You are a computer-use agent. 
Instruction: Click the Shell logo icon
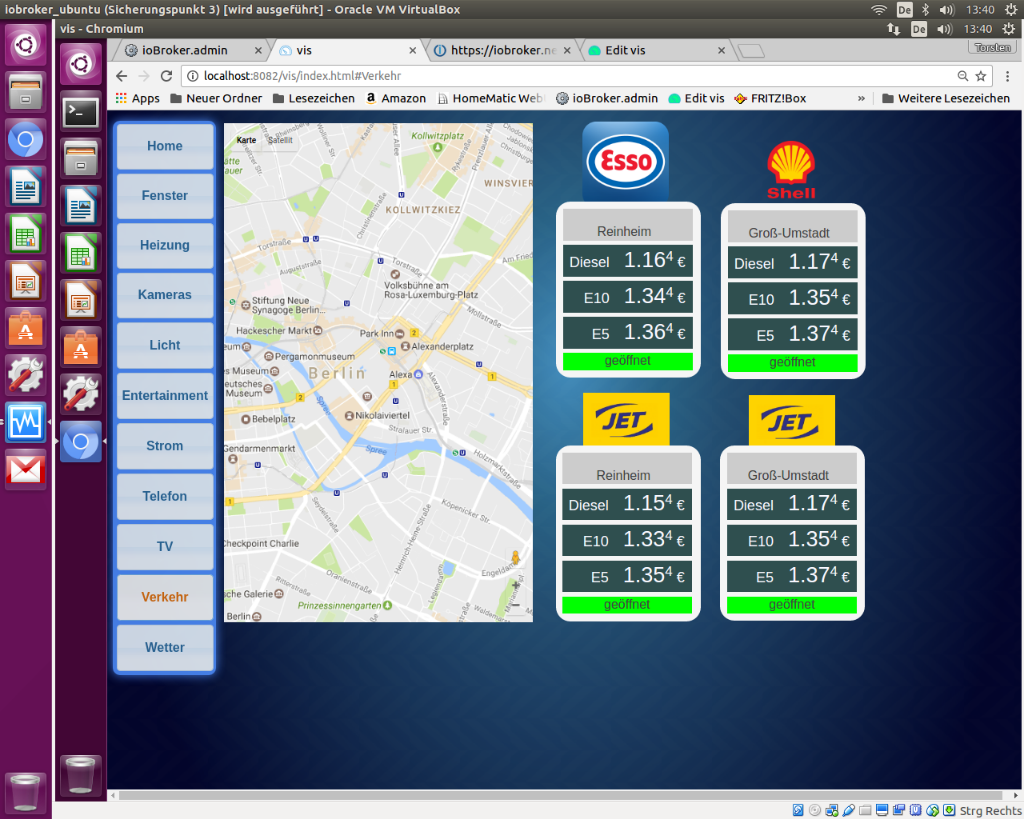click(x=791, y=170)
